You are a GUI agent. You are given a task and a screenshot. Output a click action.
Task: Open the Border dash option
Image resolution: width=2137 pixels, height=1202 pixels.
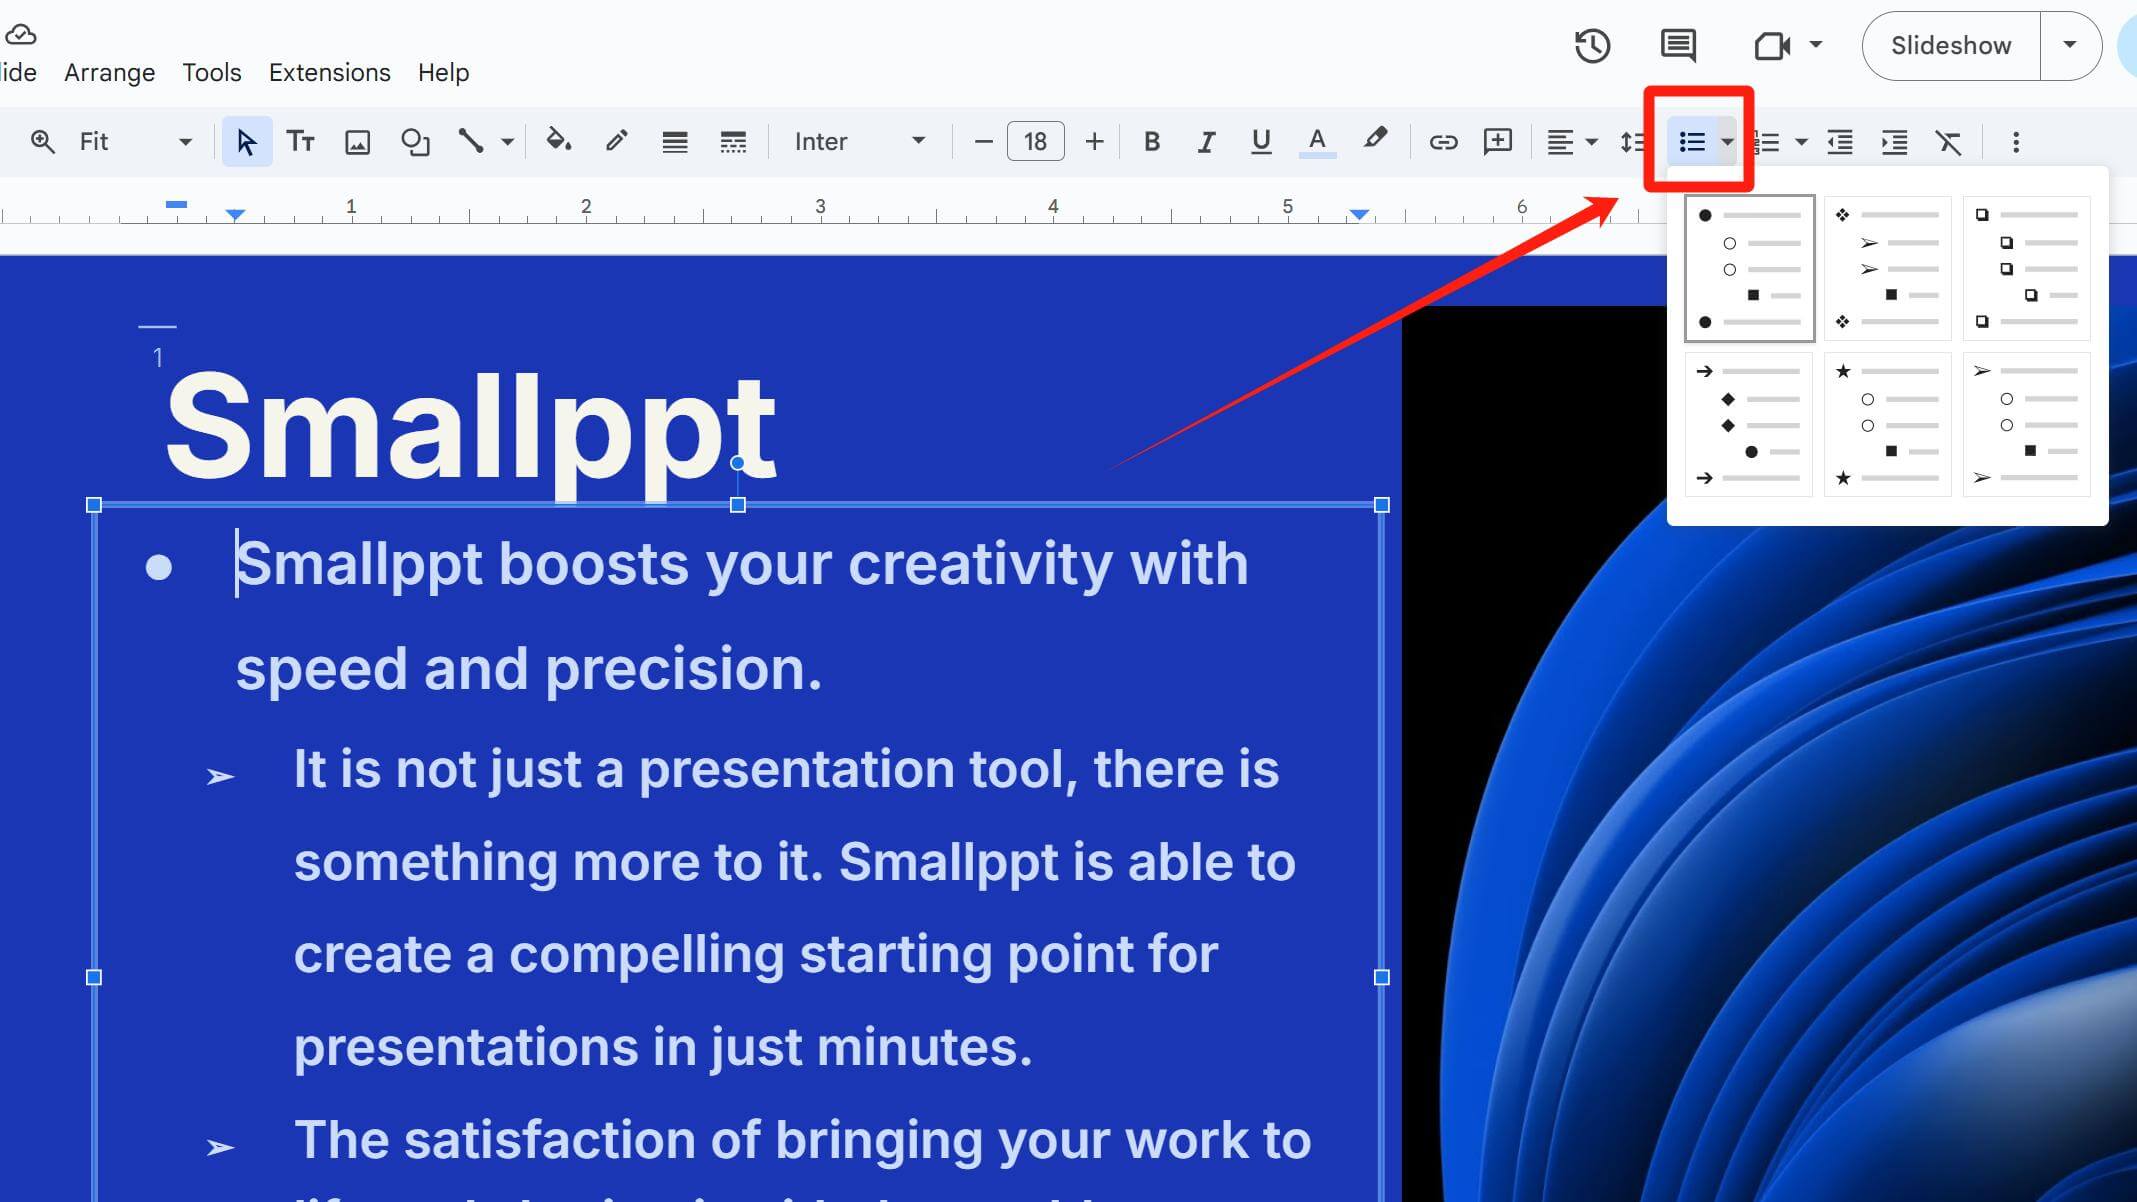pyautogui.click(x=733, y=142)
